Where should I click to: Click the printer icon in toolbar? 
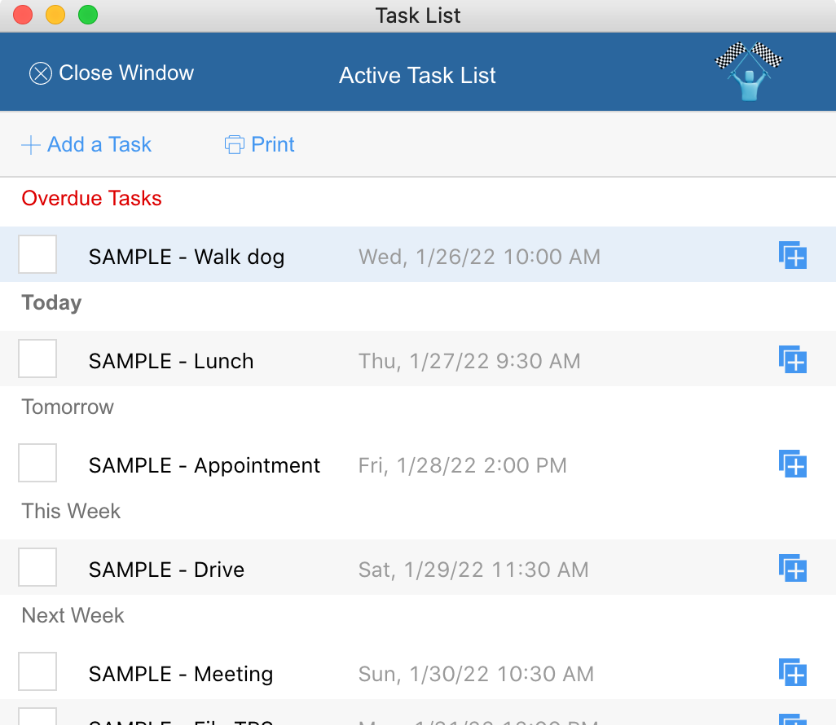(234, 145)
